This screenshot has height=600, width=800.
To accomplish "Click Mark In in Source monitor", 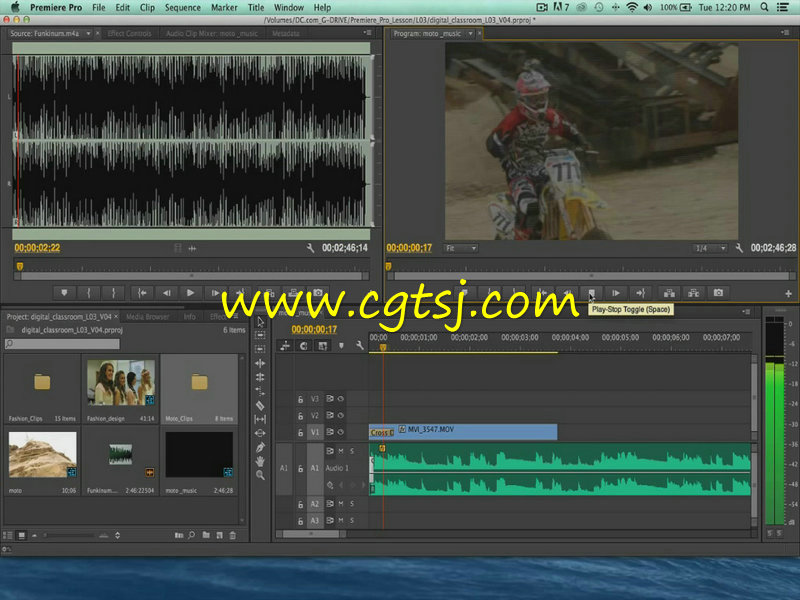I will [x=89, y=293].
